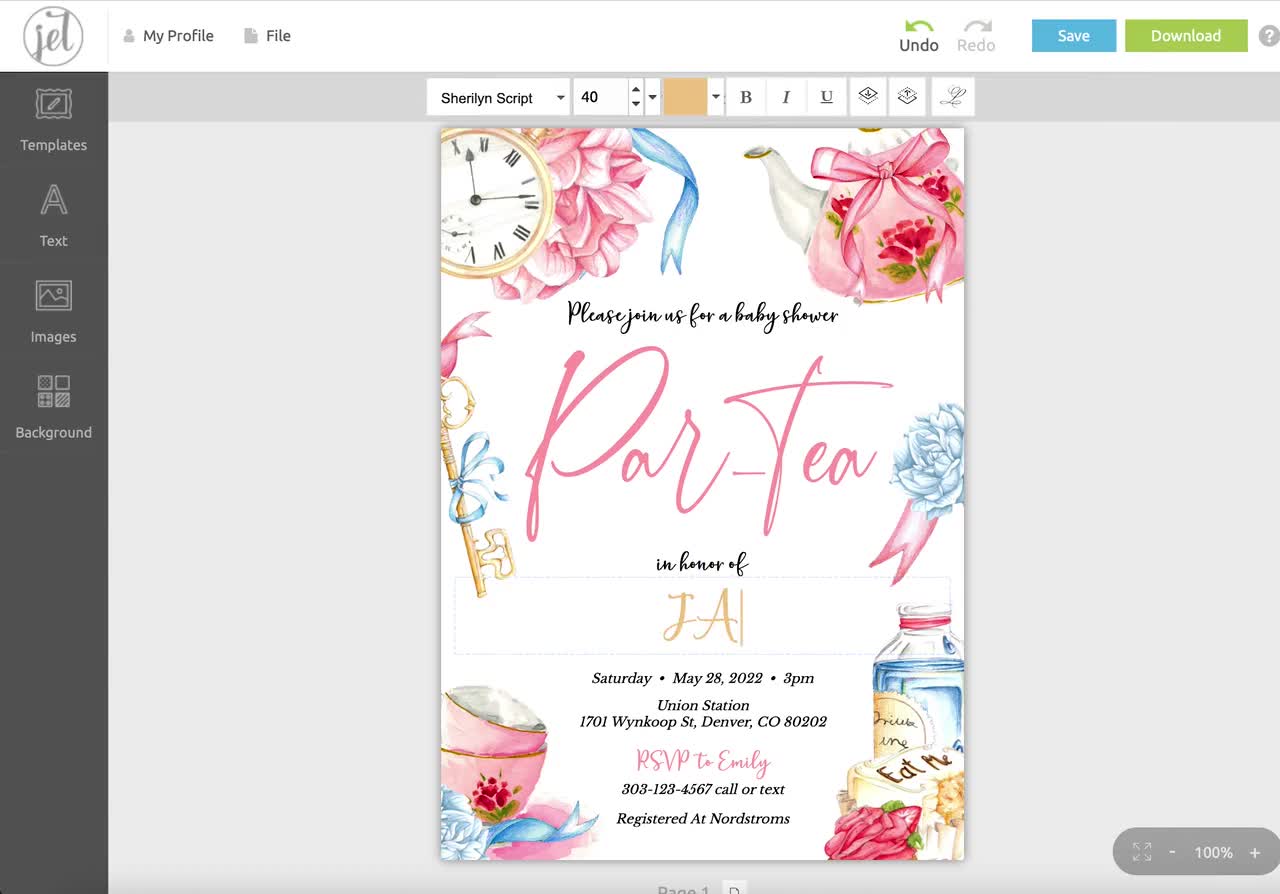
Task: Toggle bold formatting on selected text
Action: click(x=745, y=96)
